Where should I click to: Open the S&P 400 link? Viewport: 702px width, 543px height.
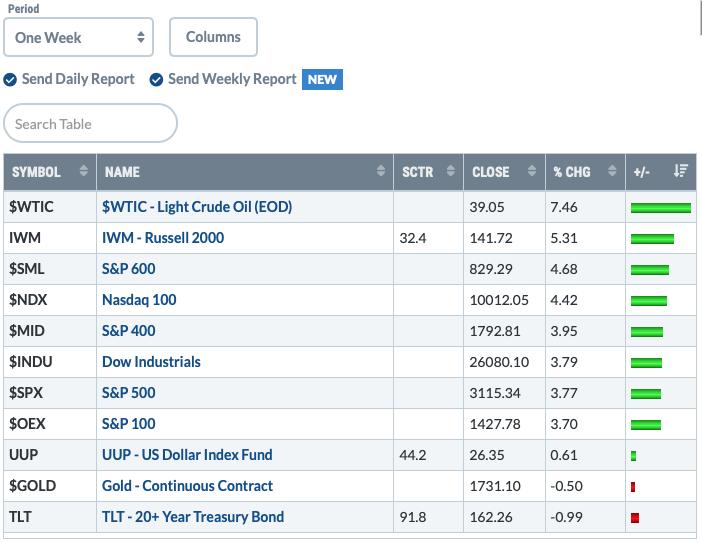[128, 331]
